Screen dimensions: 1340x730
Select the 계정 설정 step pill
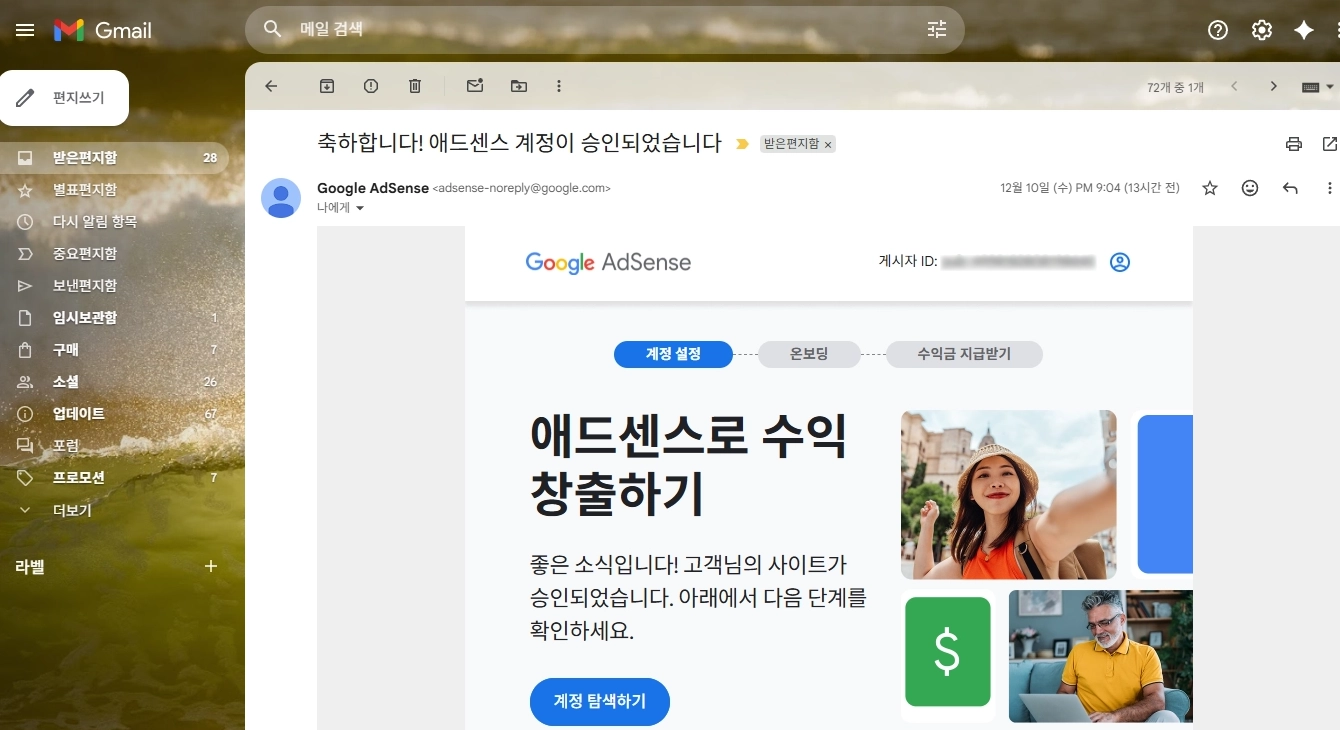pos(673,354)
